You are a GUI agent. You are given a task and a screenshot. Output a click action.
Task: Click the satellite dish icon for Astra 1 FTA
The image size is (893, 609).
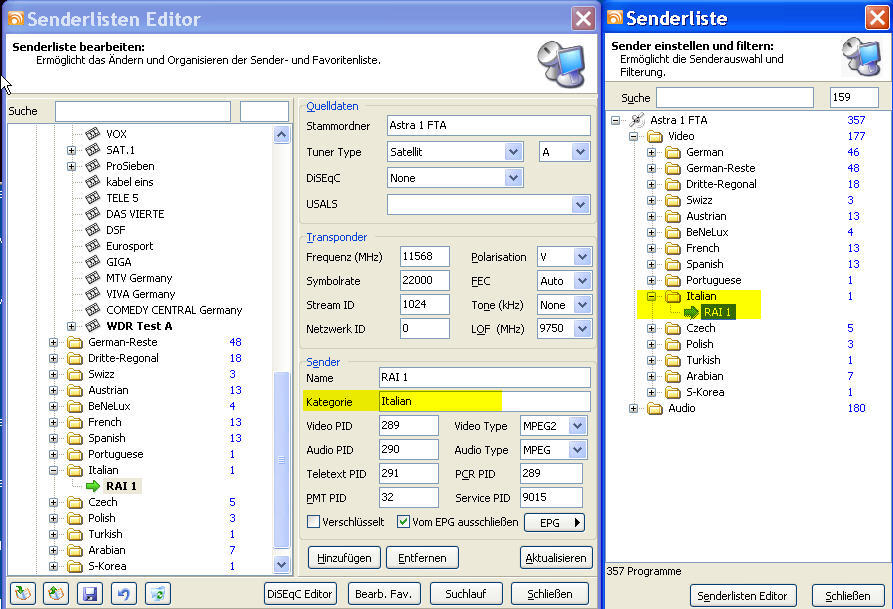pos(637,120)
